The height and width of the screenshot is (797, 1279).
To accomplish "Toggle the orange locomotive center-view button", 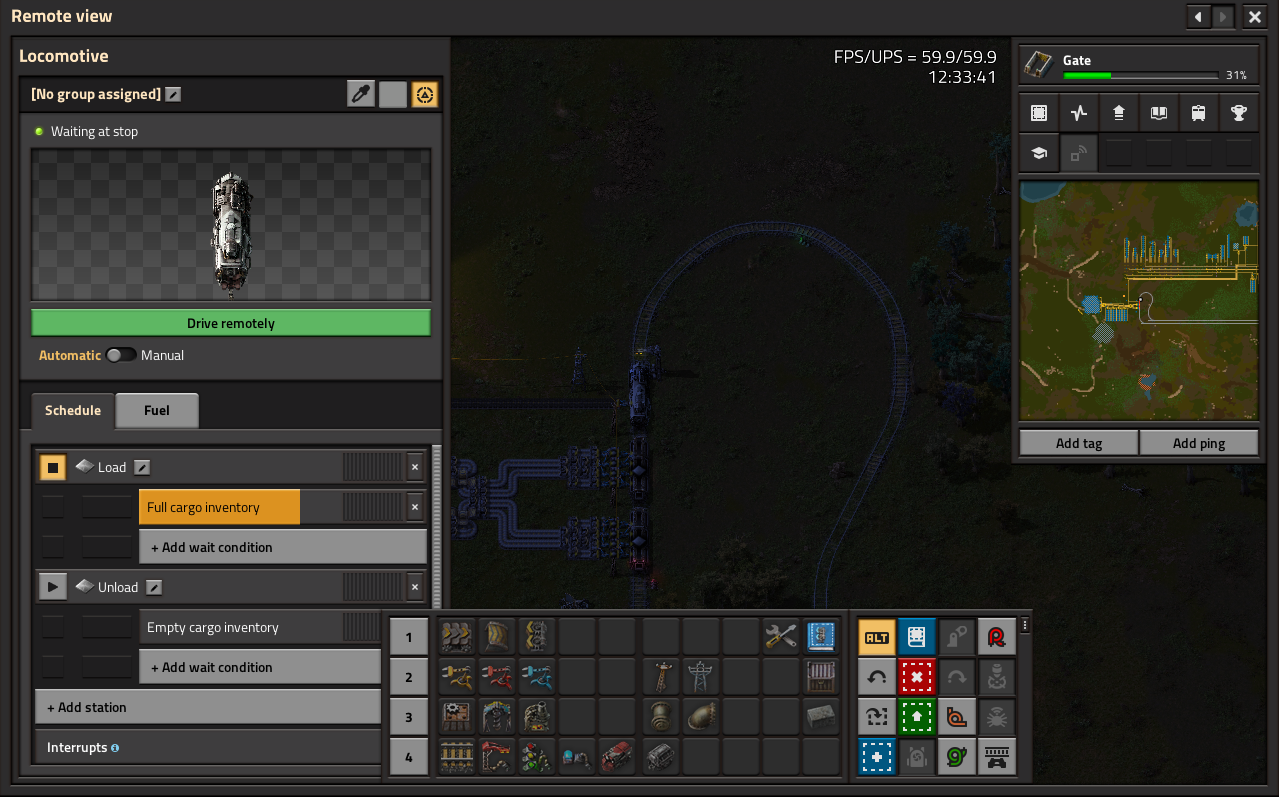I will pos(425,94).
